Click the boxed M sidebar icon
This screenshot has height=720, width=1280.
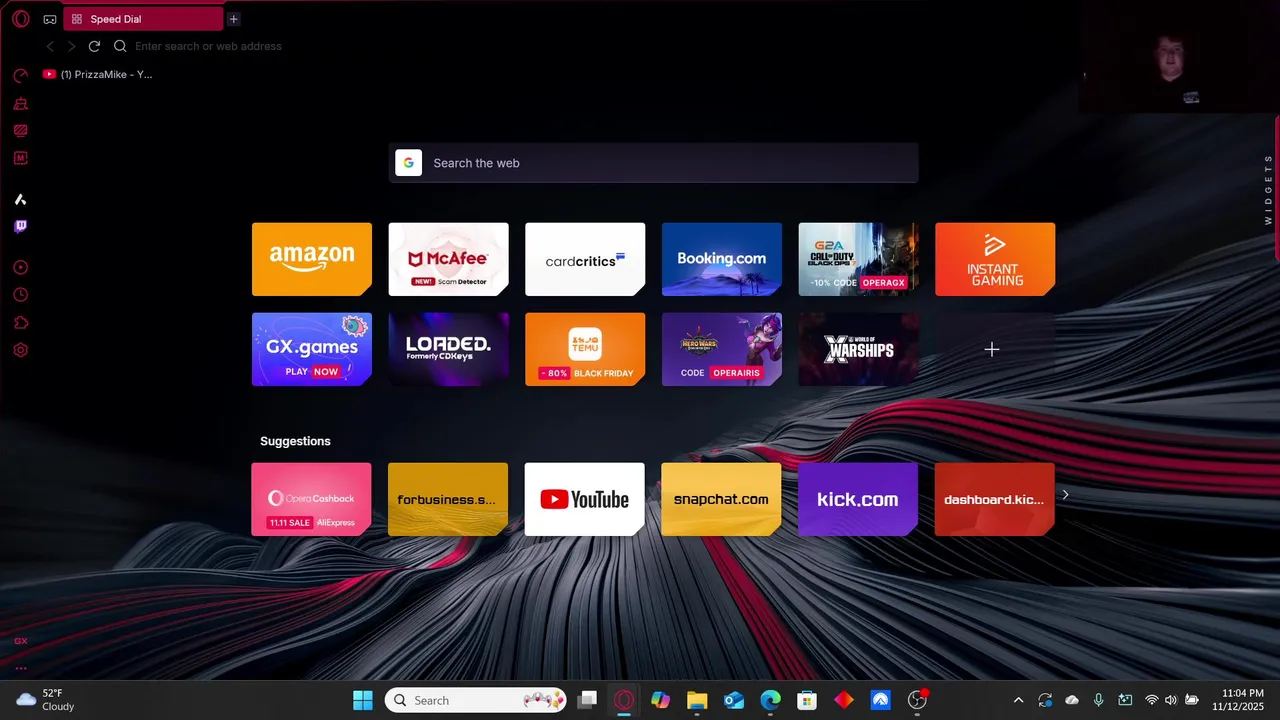(20, 158)
